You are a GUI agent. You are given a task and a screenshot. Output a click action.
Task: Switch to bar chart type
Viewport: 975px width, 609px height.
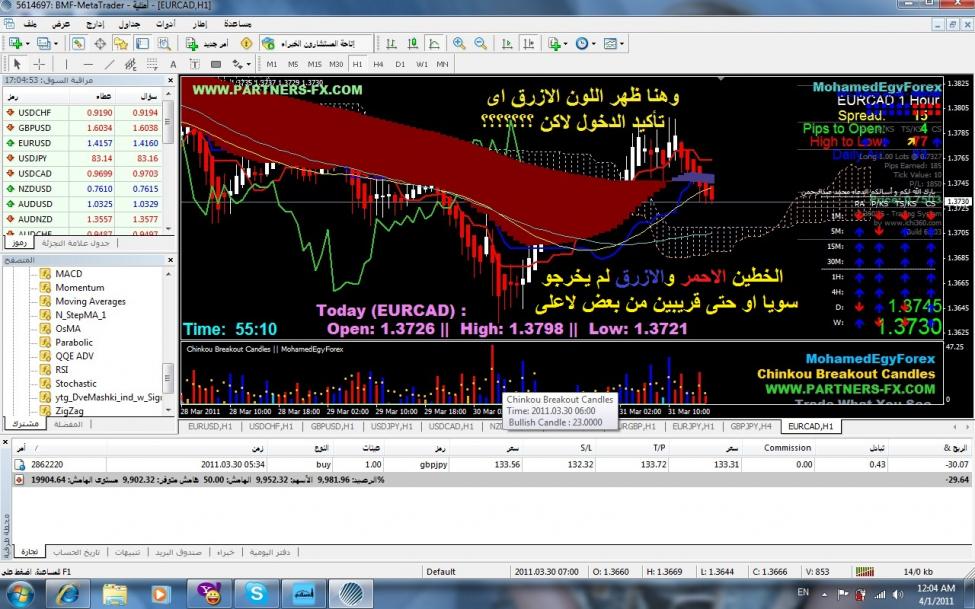click(x=391, y=44)
